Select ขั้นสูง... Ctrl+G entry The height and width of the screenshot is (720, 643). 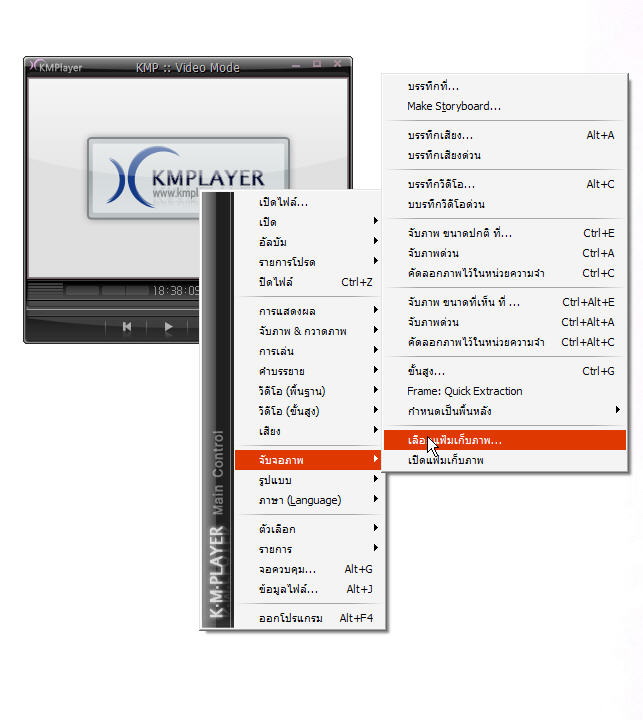pos(504,371)
